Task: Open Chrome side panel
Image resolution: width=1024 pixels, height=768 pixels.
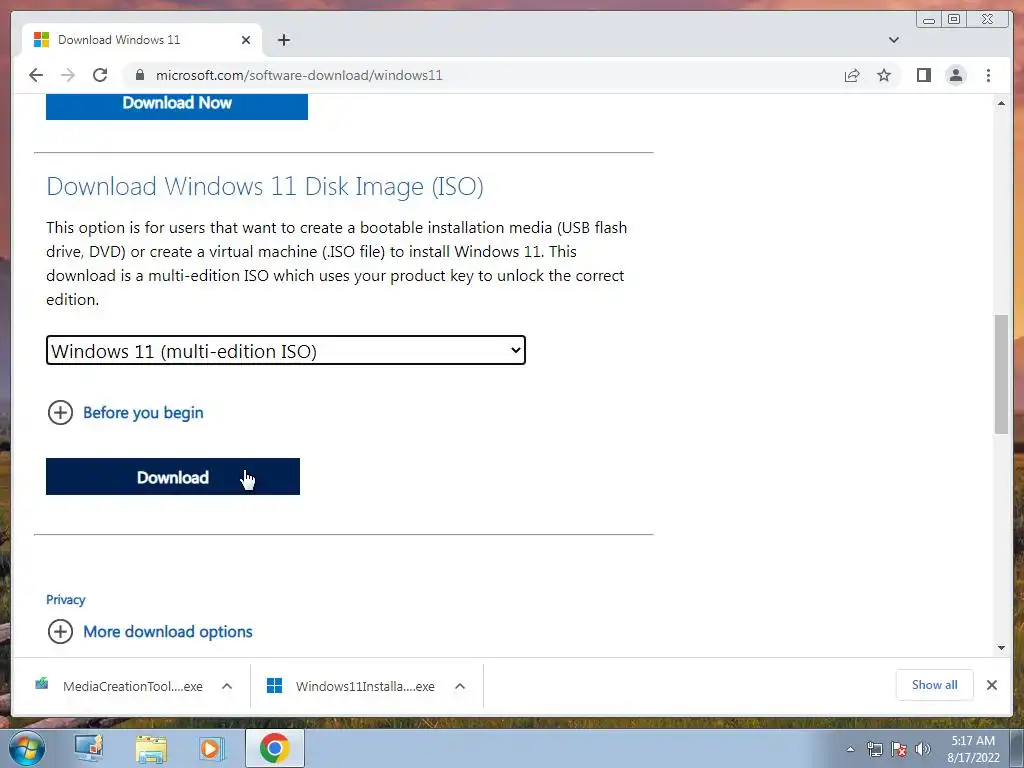Action: point(923,75)
